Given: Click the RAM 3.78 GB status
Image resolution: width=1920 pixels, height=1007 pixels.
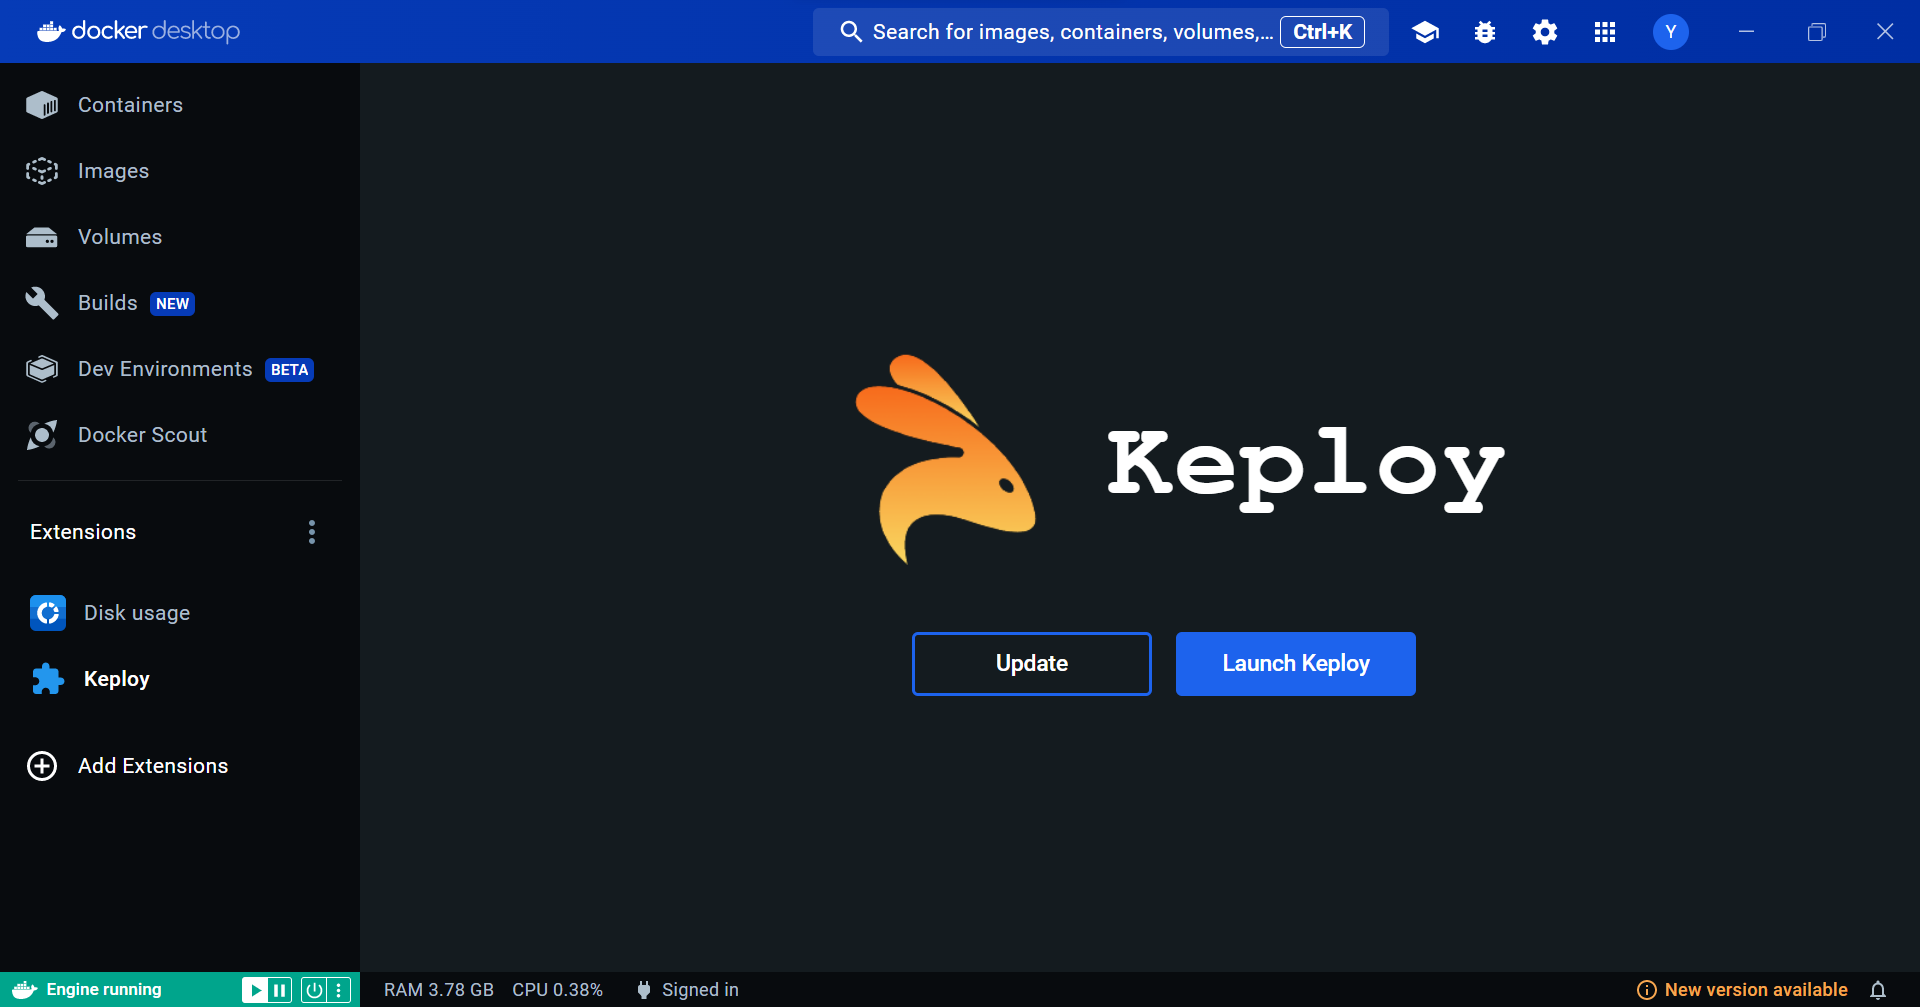Looking at the screenshot, I should (x=439, y=990).
